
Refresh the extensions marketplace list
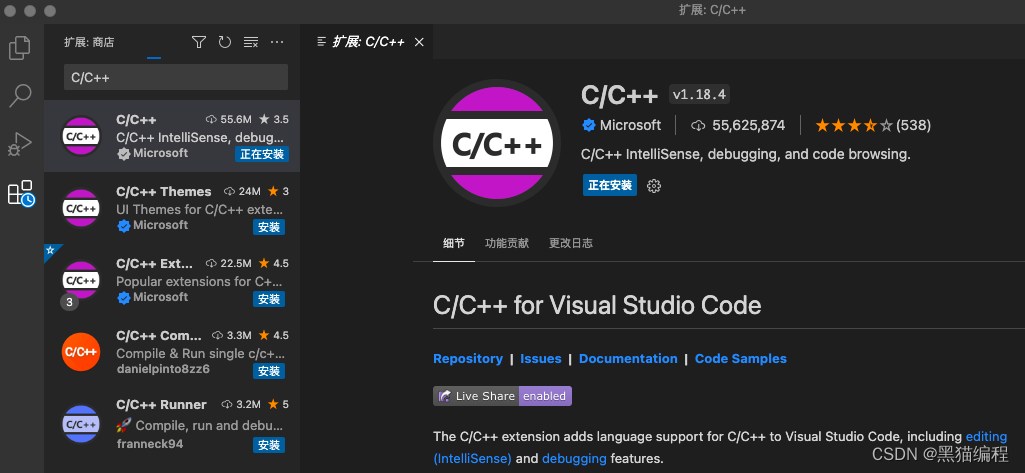[225, 42]
